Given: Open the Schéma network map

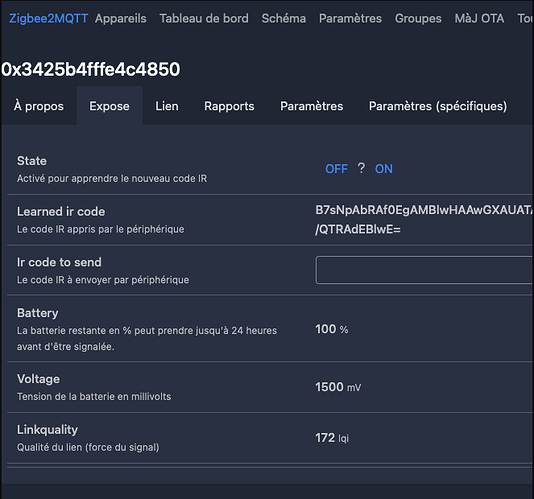Looking at the screenshot, I should tap(284, 18).
